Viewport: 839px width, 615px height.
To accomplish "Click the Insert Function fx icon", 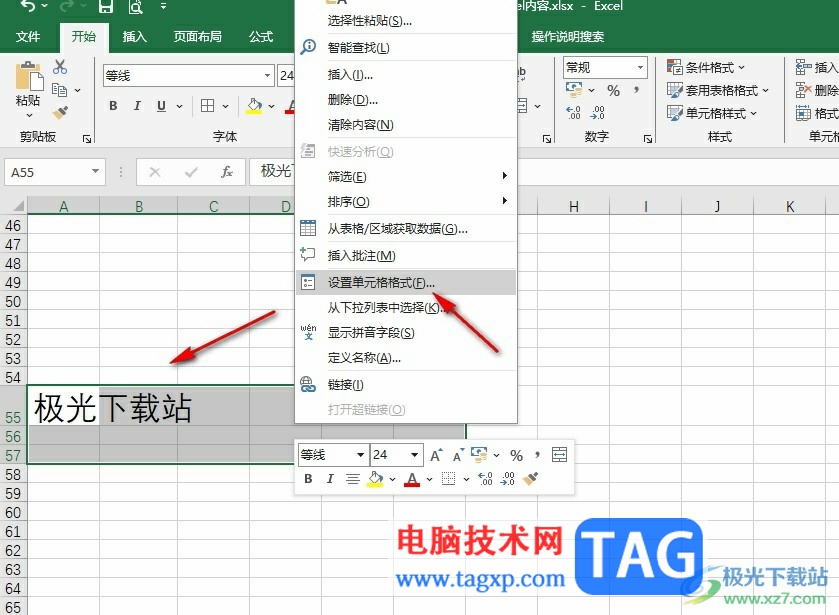I will pos(227,172).
